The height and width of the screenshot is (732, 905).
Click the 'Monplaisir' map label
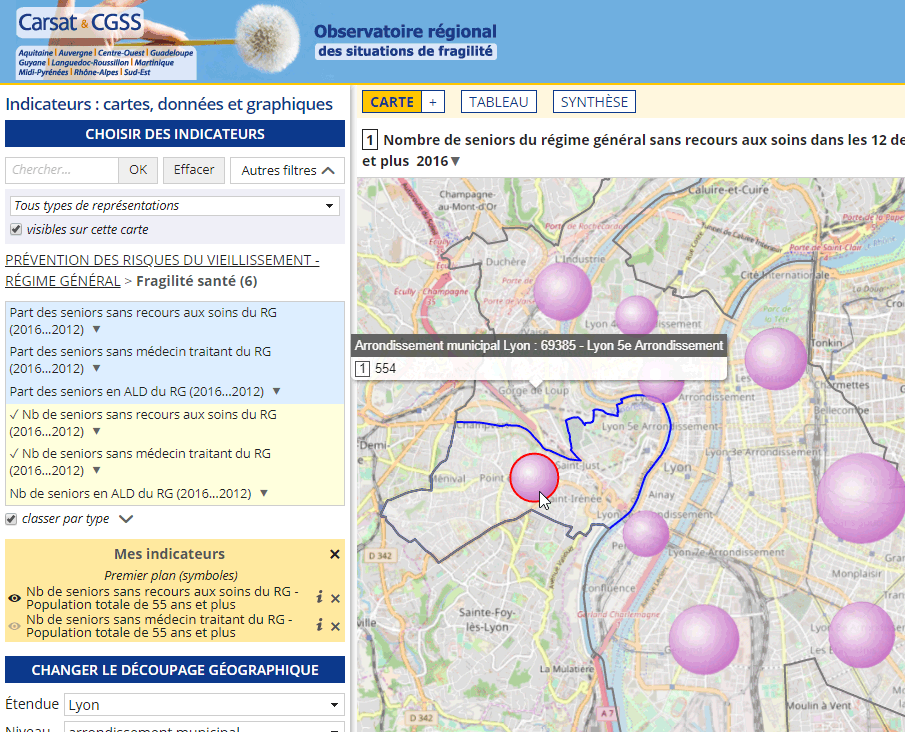pos(857,573)
